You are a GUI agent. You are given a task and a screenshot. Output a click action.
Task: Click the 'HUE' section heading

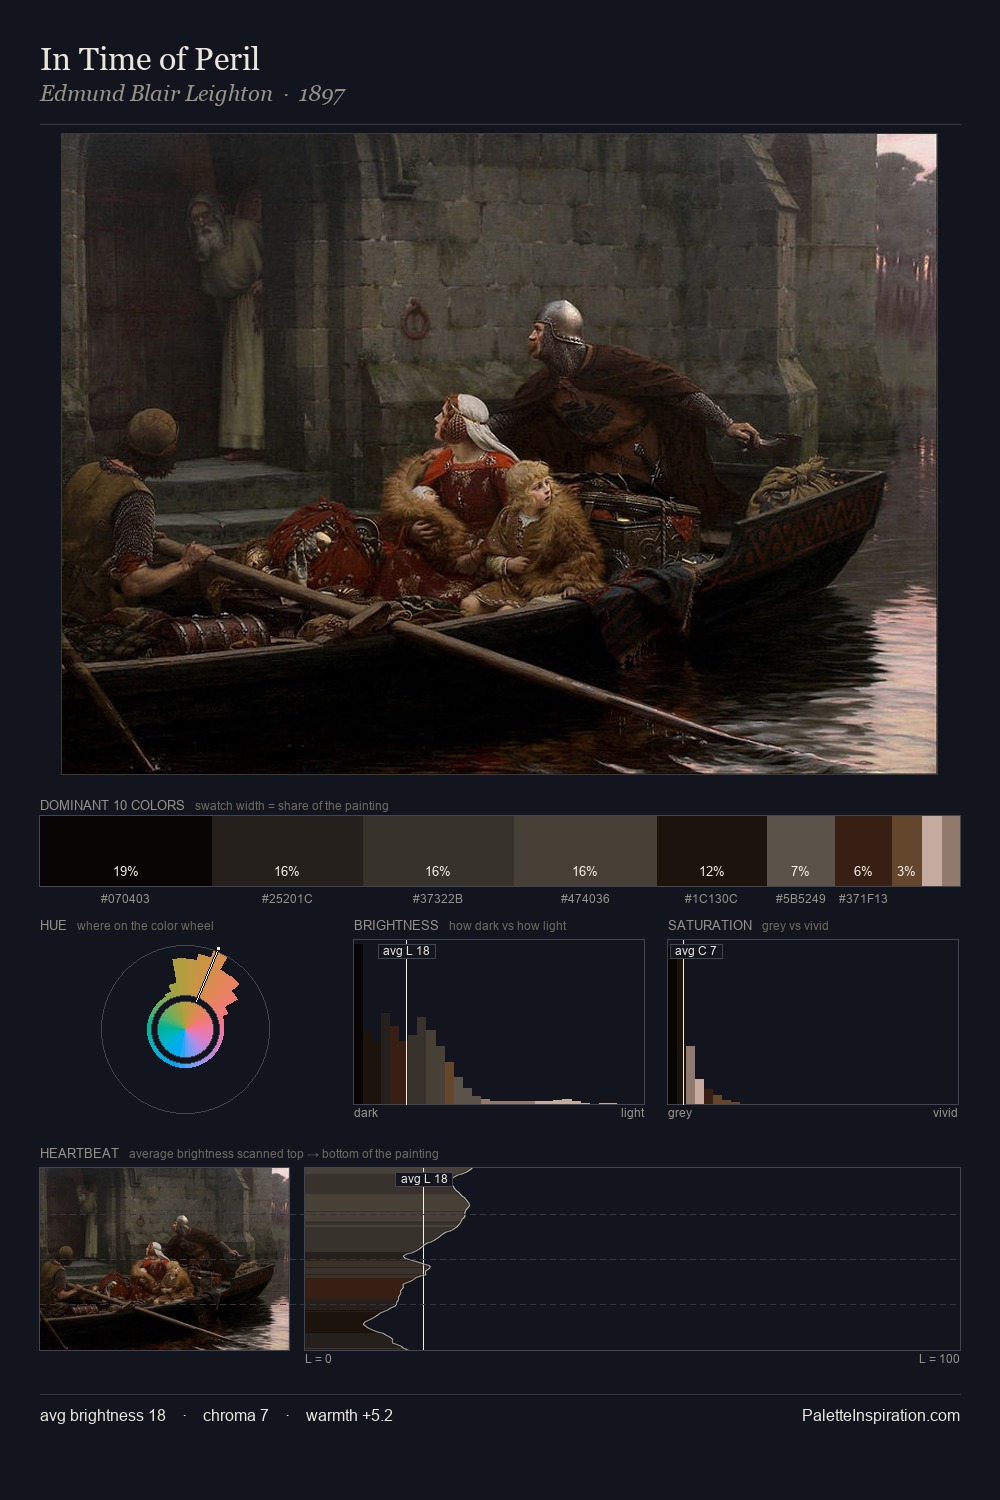[x=53, y=925]
